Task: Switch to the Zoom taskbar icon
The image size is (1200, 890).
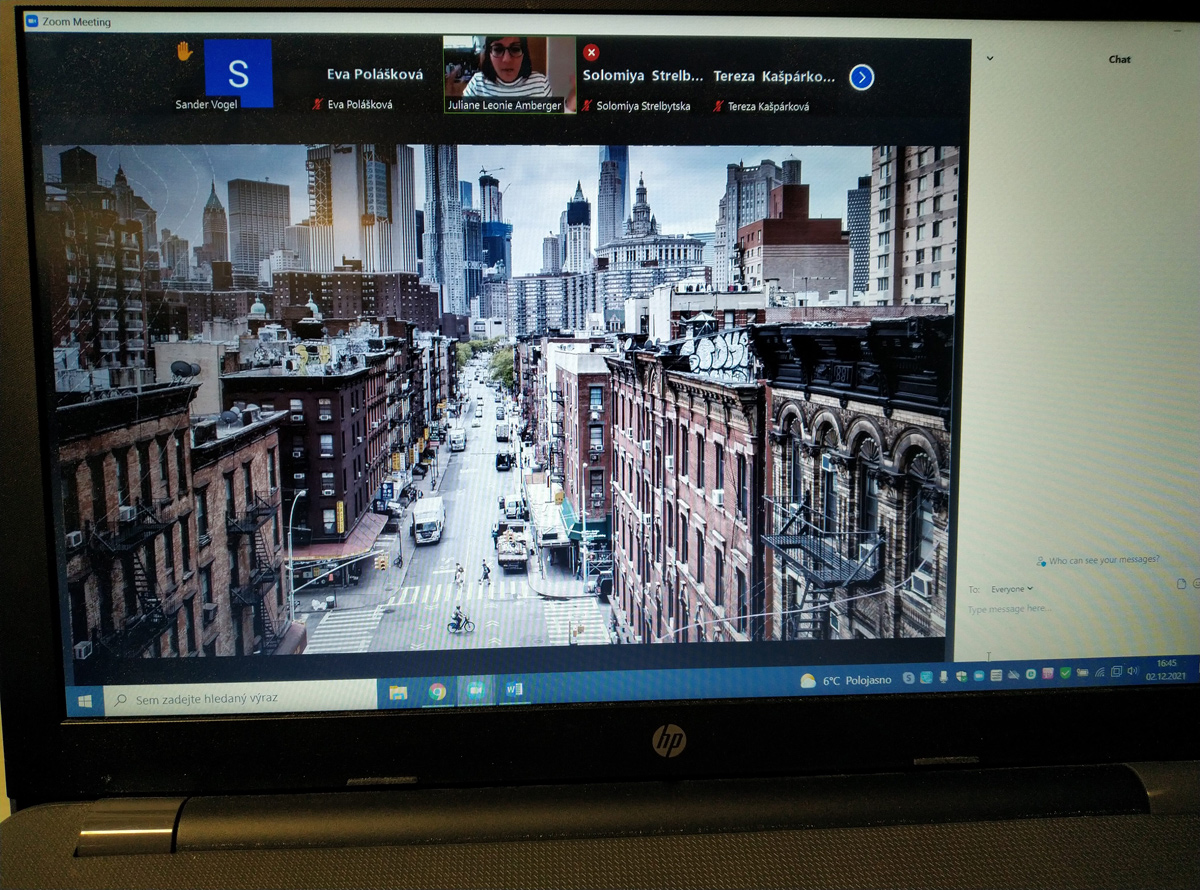Action: click(476, 691)
